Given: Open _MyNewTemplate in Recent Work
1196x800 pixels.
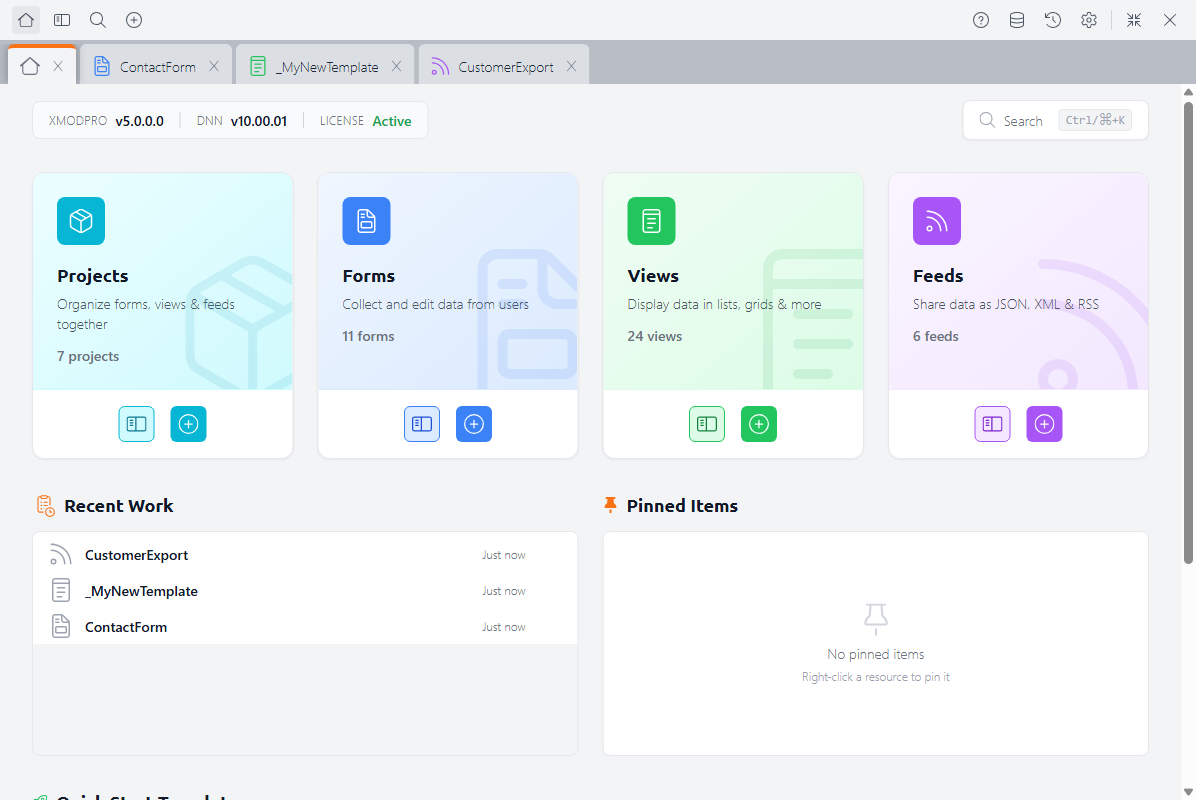Looking at the screenshot, I should (305, 591).
